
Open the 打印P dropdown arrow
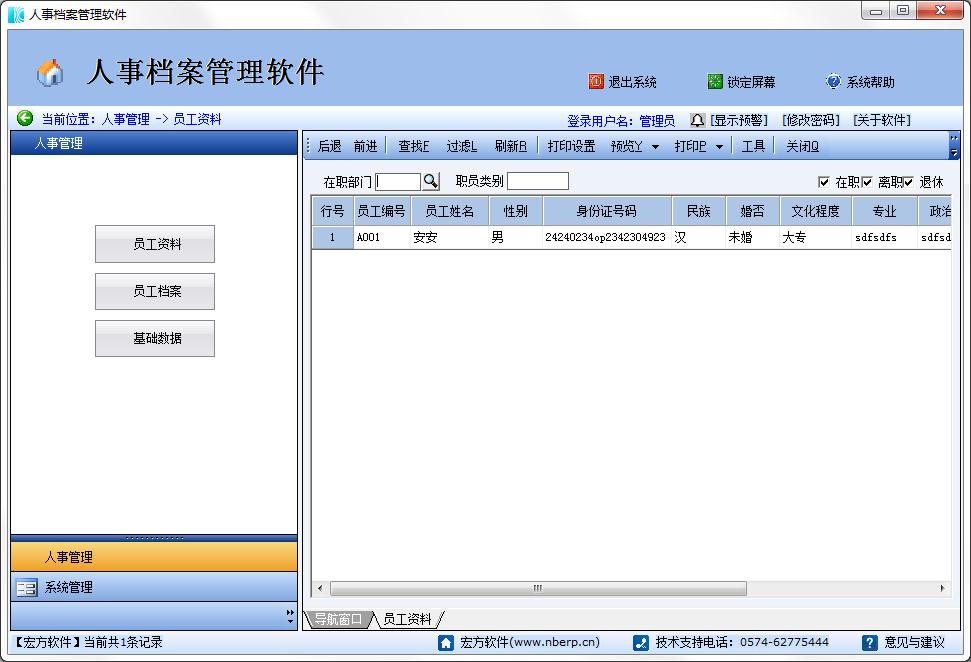point(720,146)
